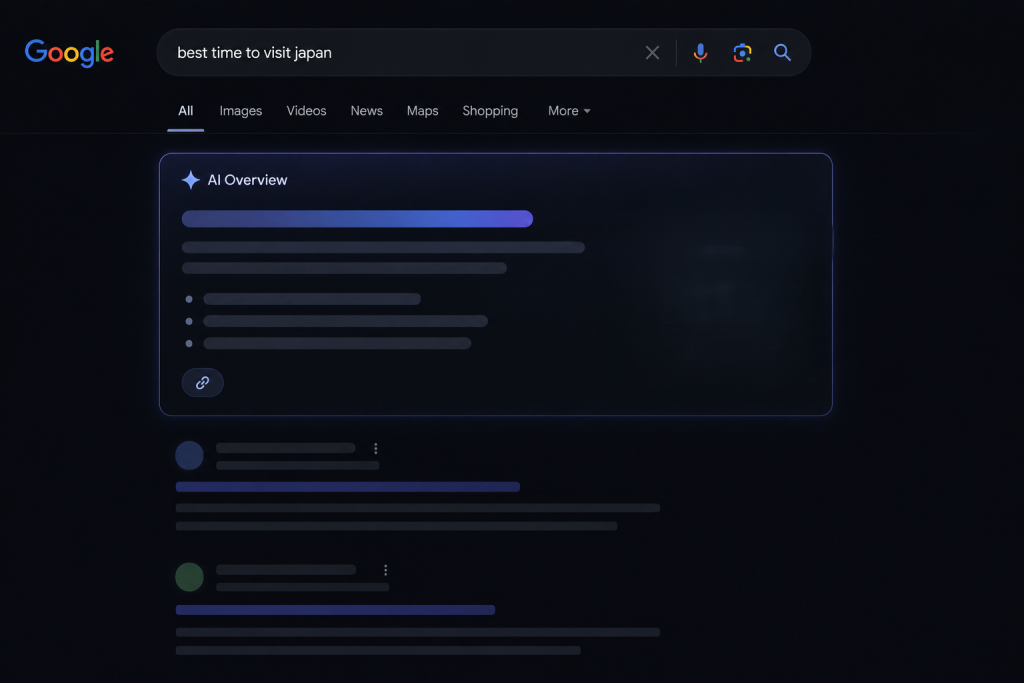Screen dimensions: 1024x683
Task: Clear the search query with X
Action: [652, 53]
